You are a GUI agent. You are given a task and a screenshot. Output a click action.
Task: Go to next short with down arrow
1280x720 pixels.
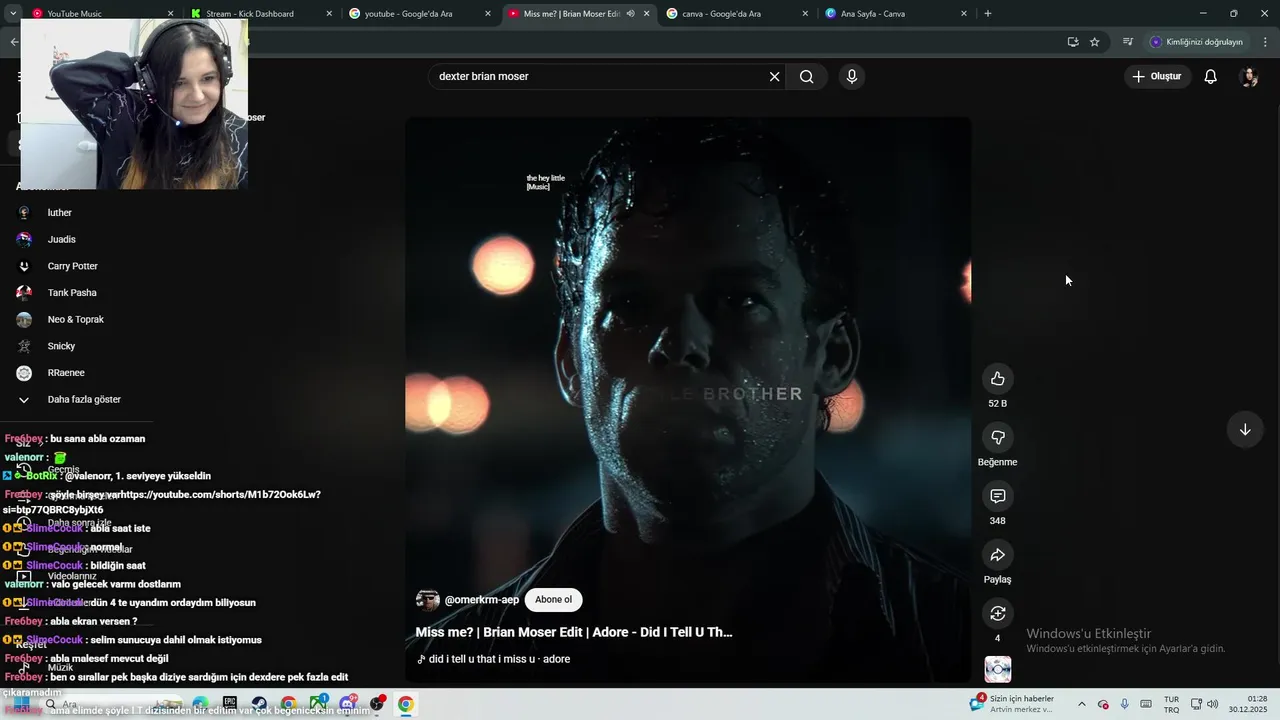pos(1245,430)
